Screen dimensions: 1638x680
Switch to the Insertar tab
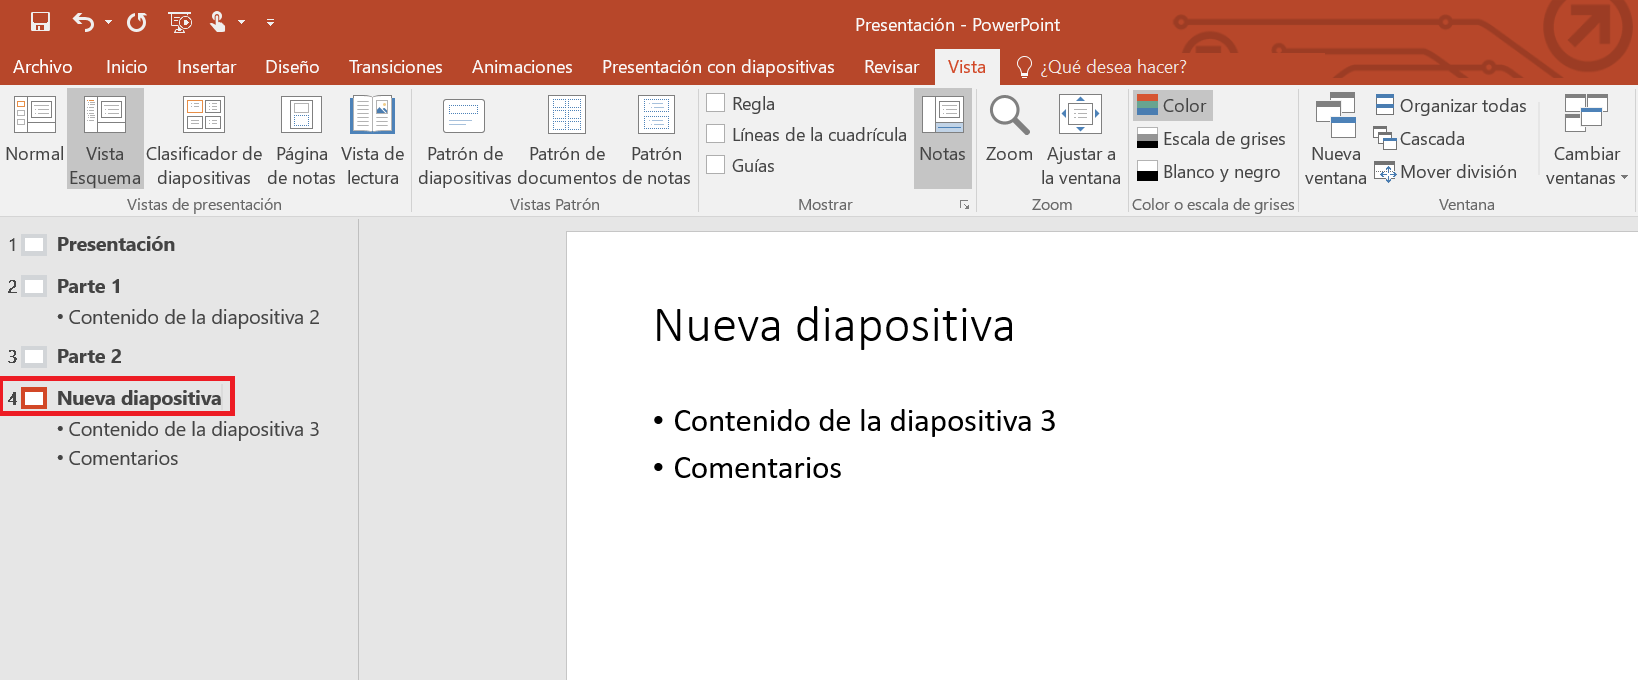(x=207, y=67)
